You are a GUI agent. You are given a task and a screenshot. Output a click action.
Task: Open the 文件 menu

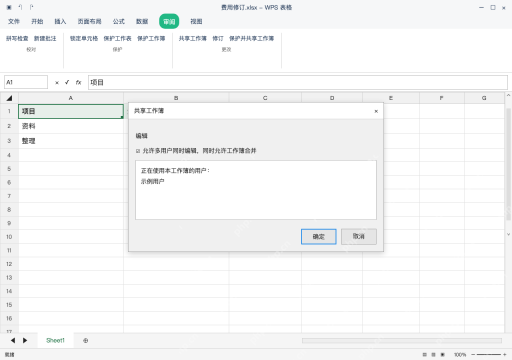14,21
